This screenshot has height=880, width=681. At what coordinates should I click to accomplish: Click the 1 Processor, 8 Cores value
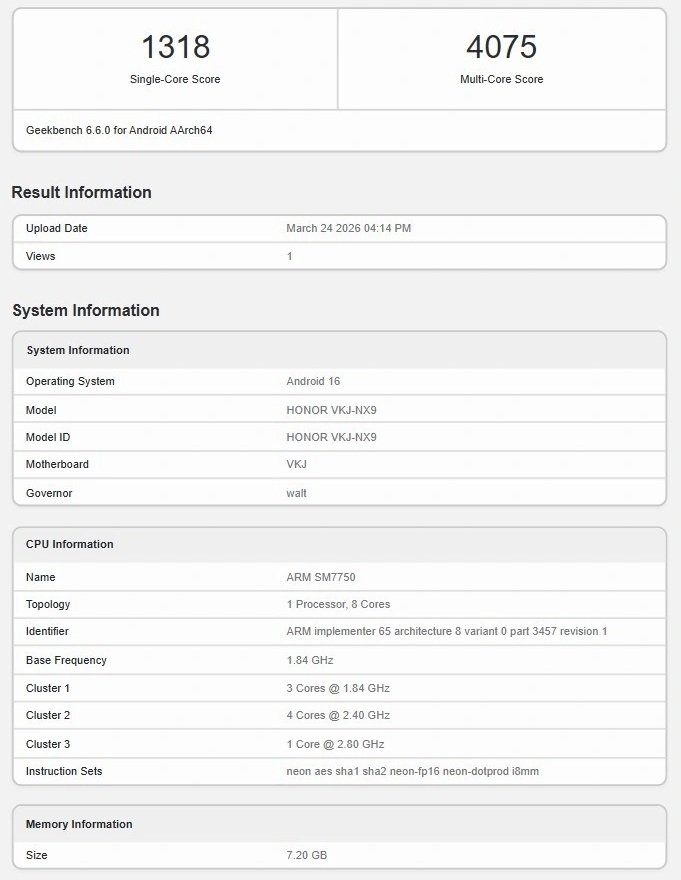(x=339, y=604)
